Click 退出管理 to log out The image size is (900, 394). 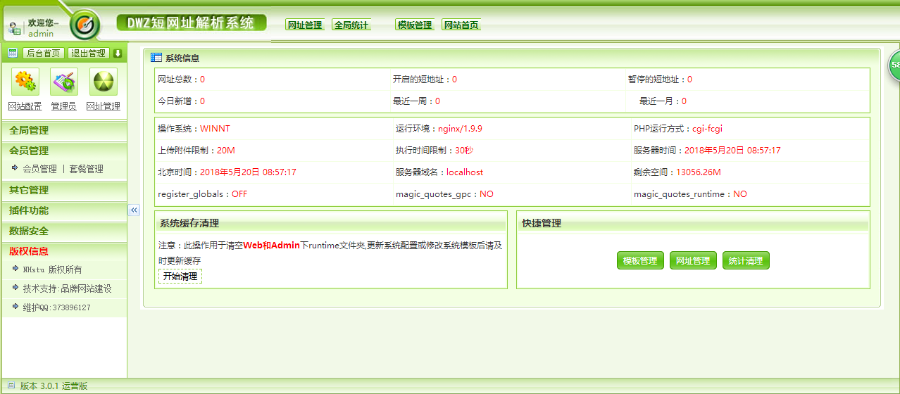(88, 53)
